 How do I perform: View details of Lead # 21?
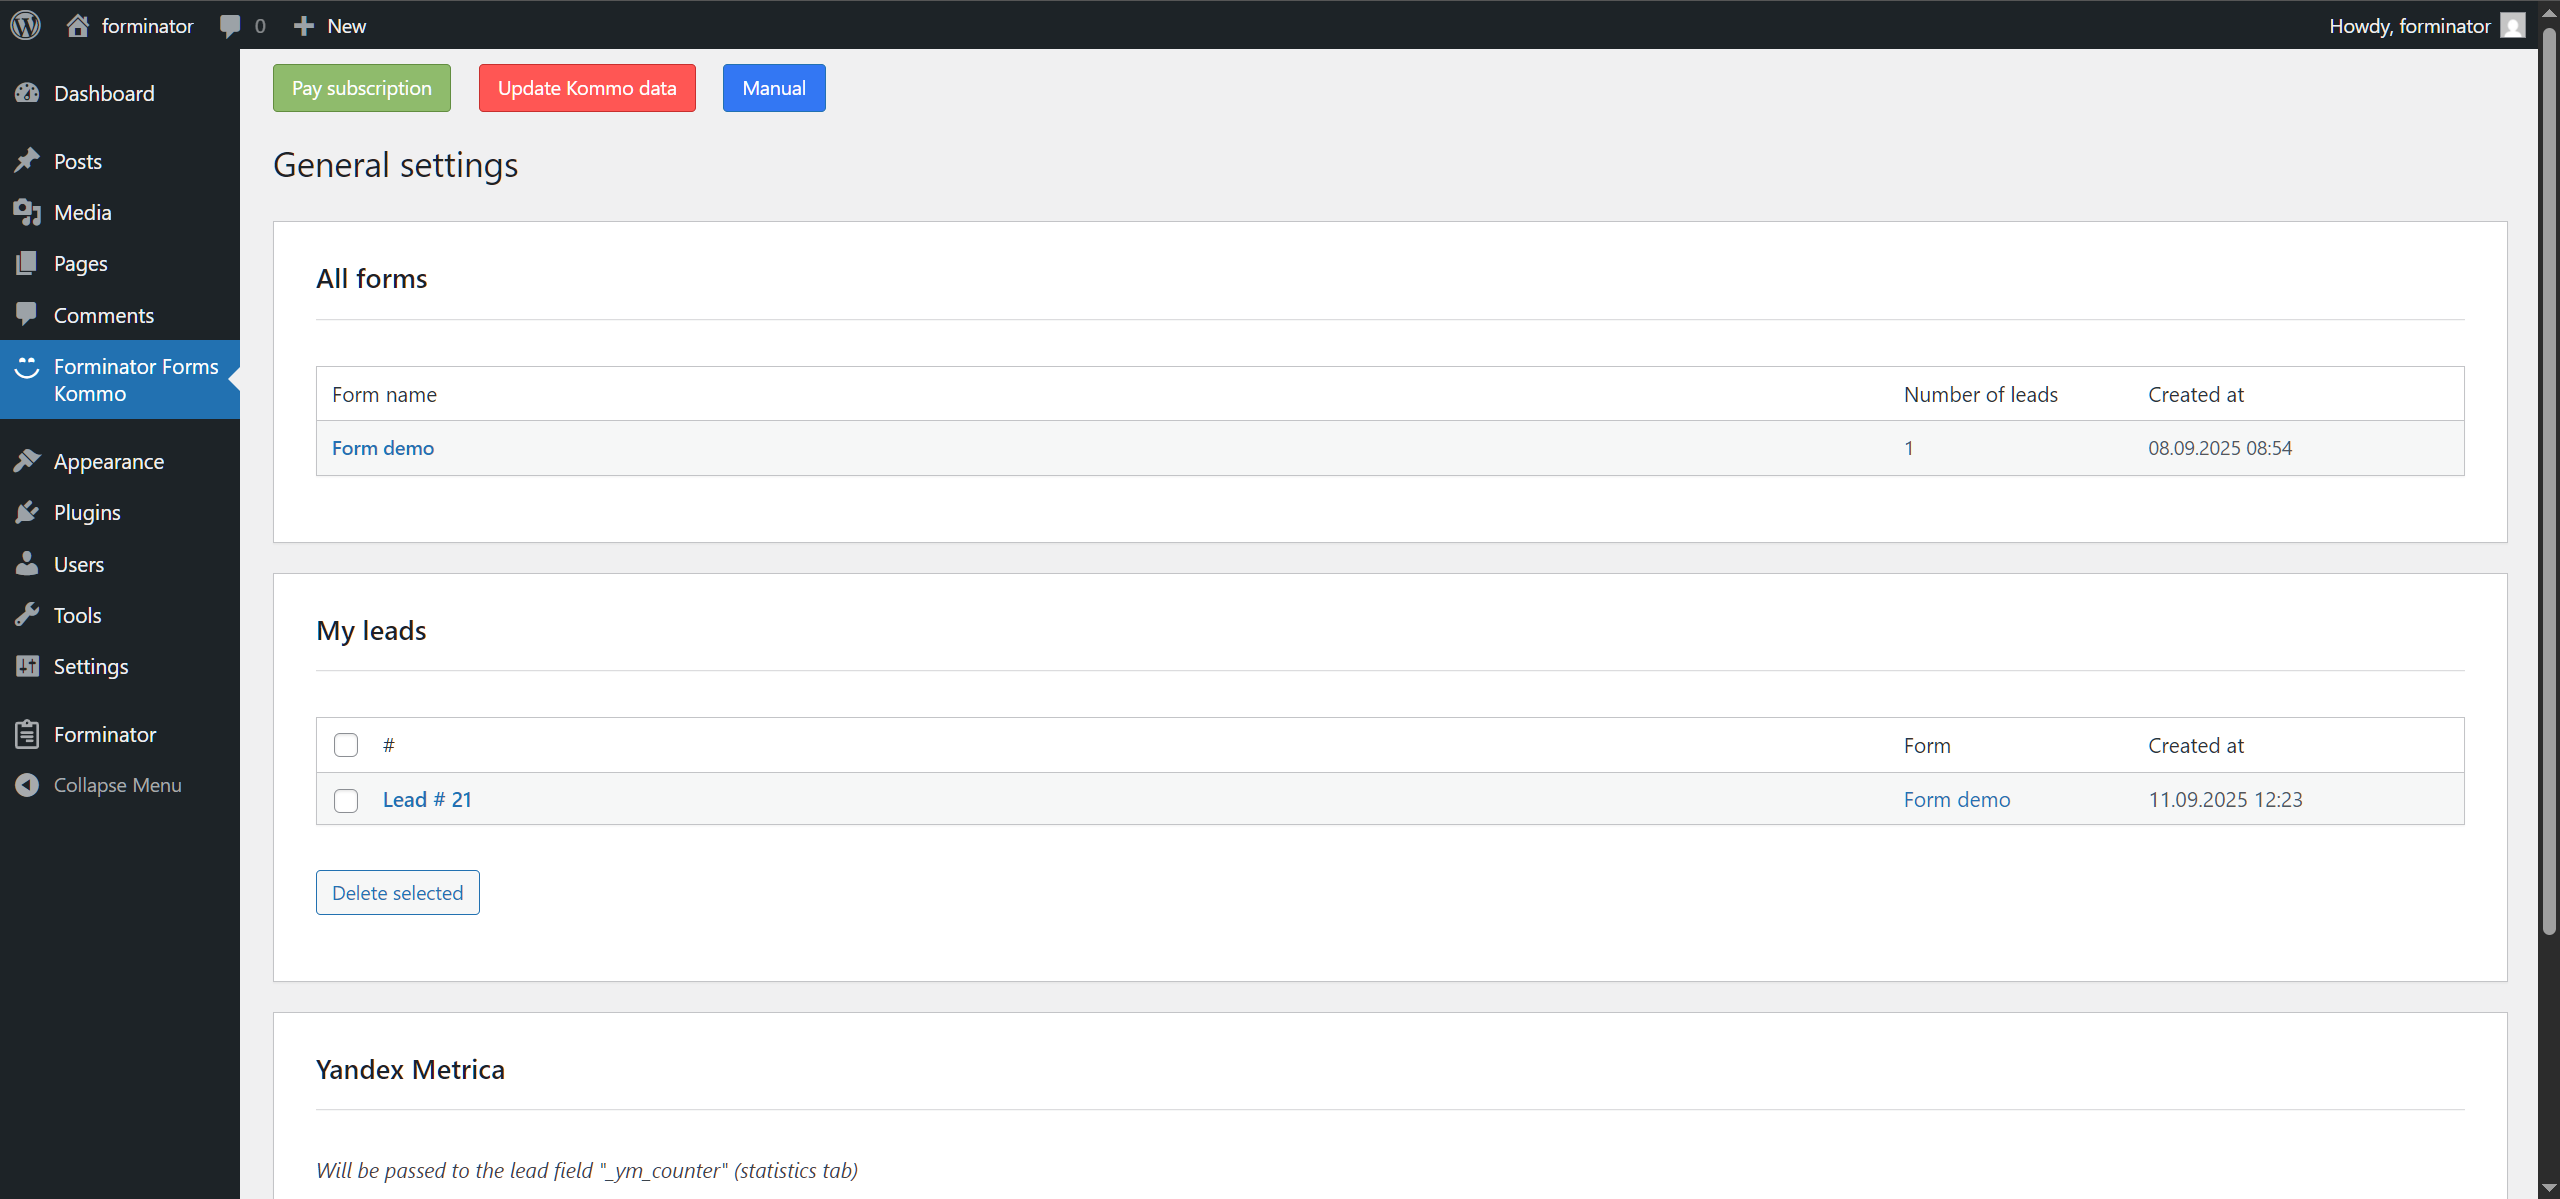pyautogui.click(x=427, y=799)
